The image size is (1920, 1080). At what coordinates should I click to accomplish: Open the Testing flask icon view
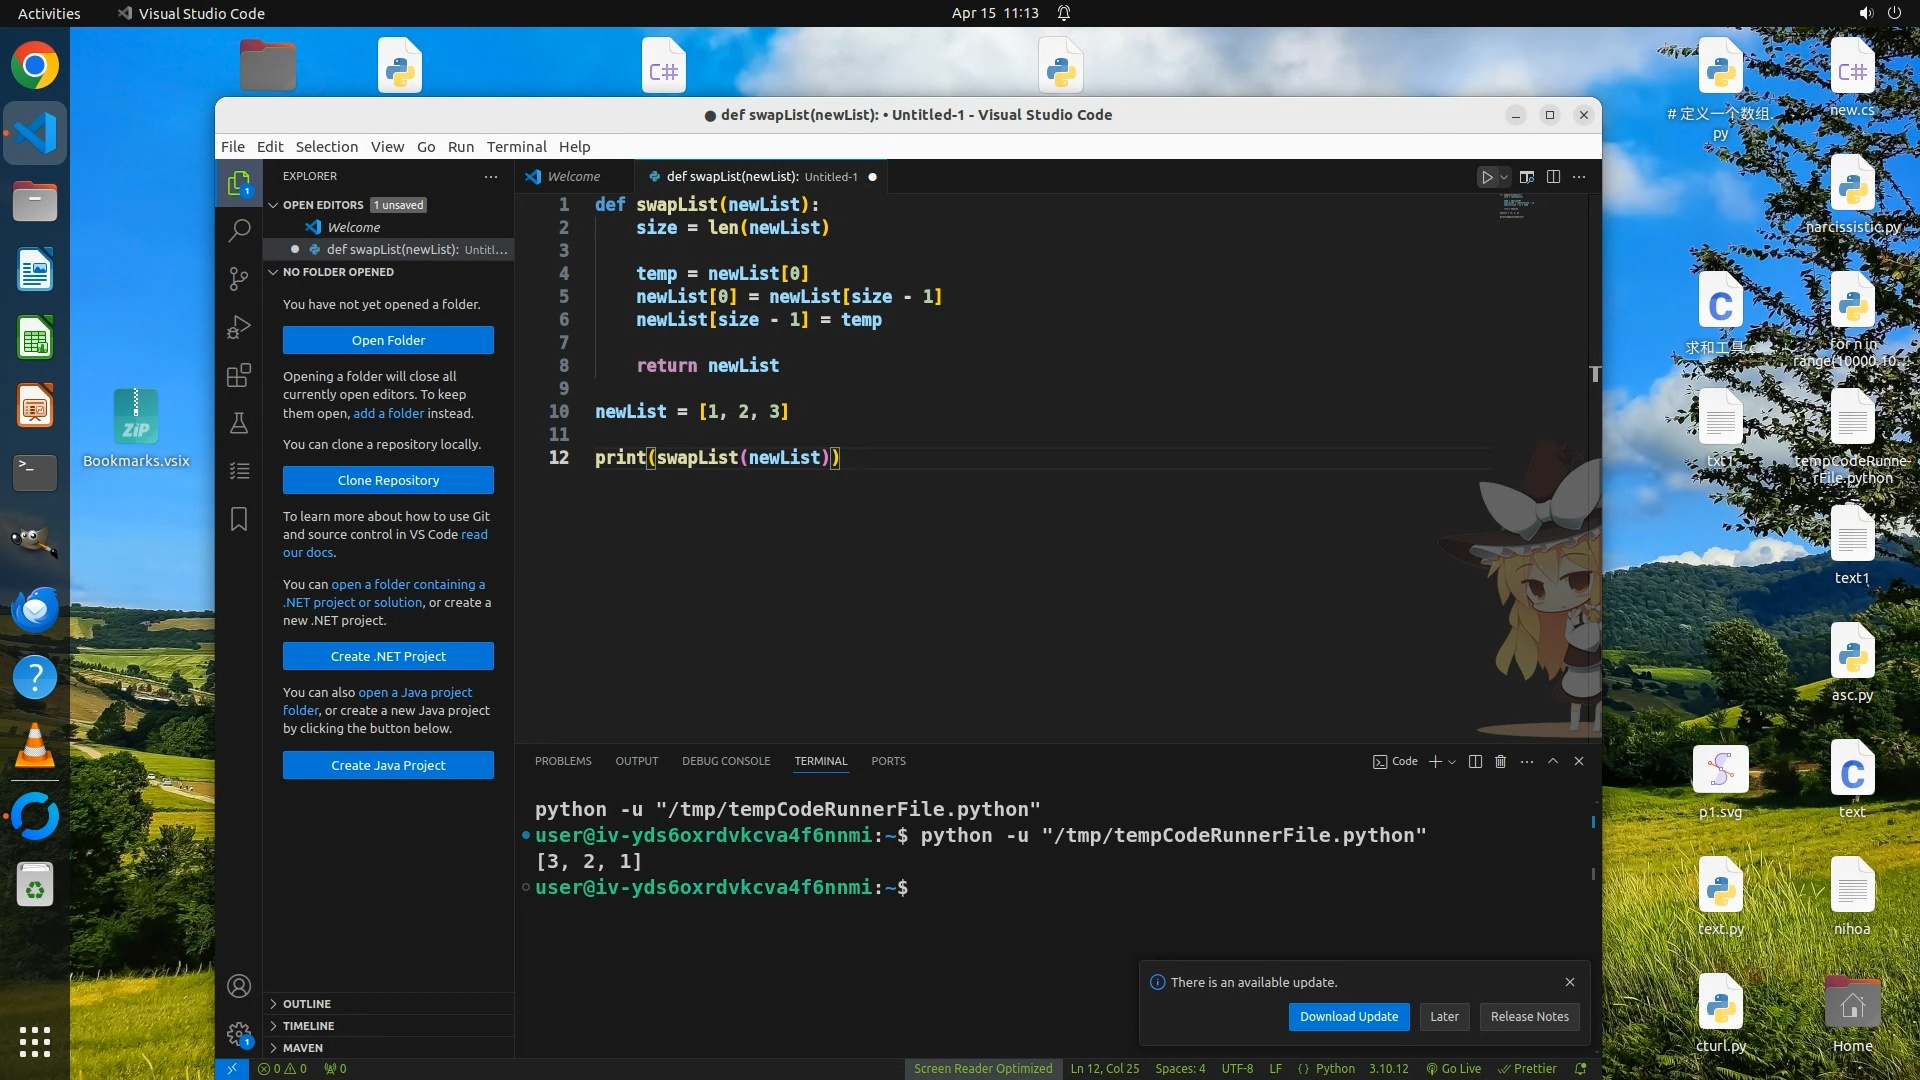tap(239, 423)
